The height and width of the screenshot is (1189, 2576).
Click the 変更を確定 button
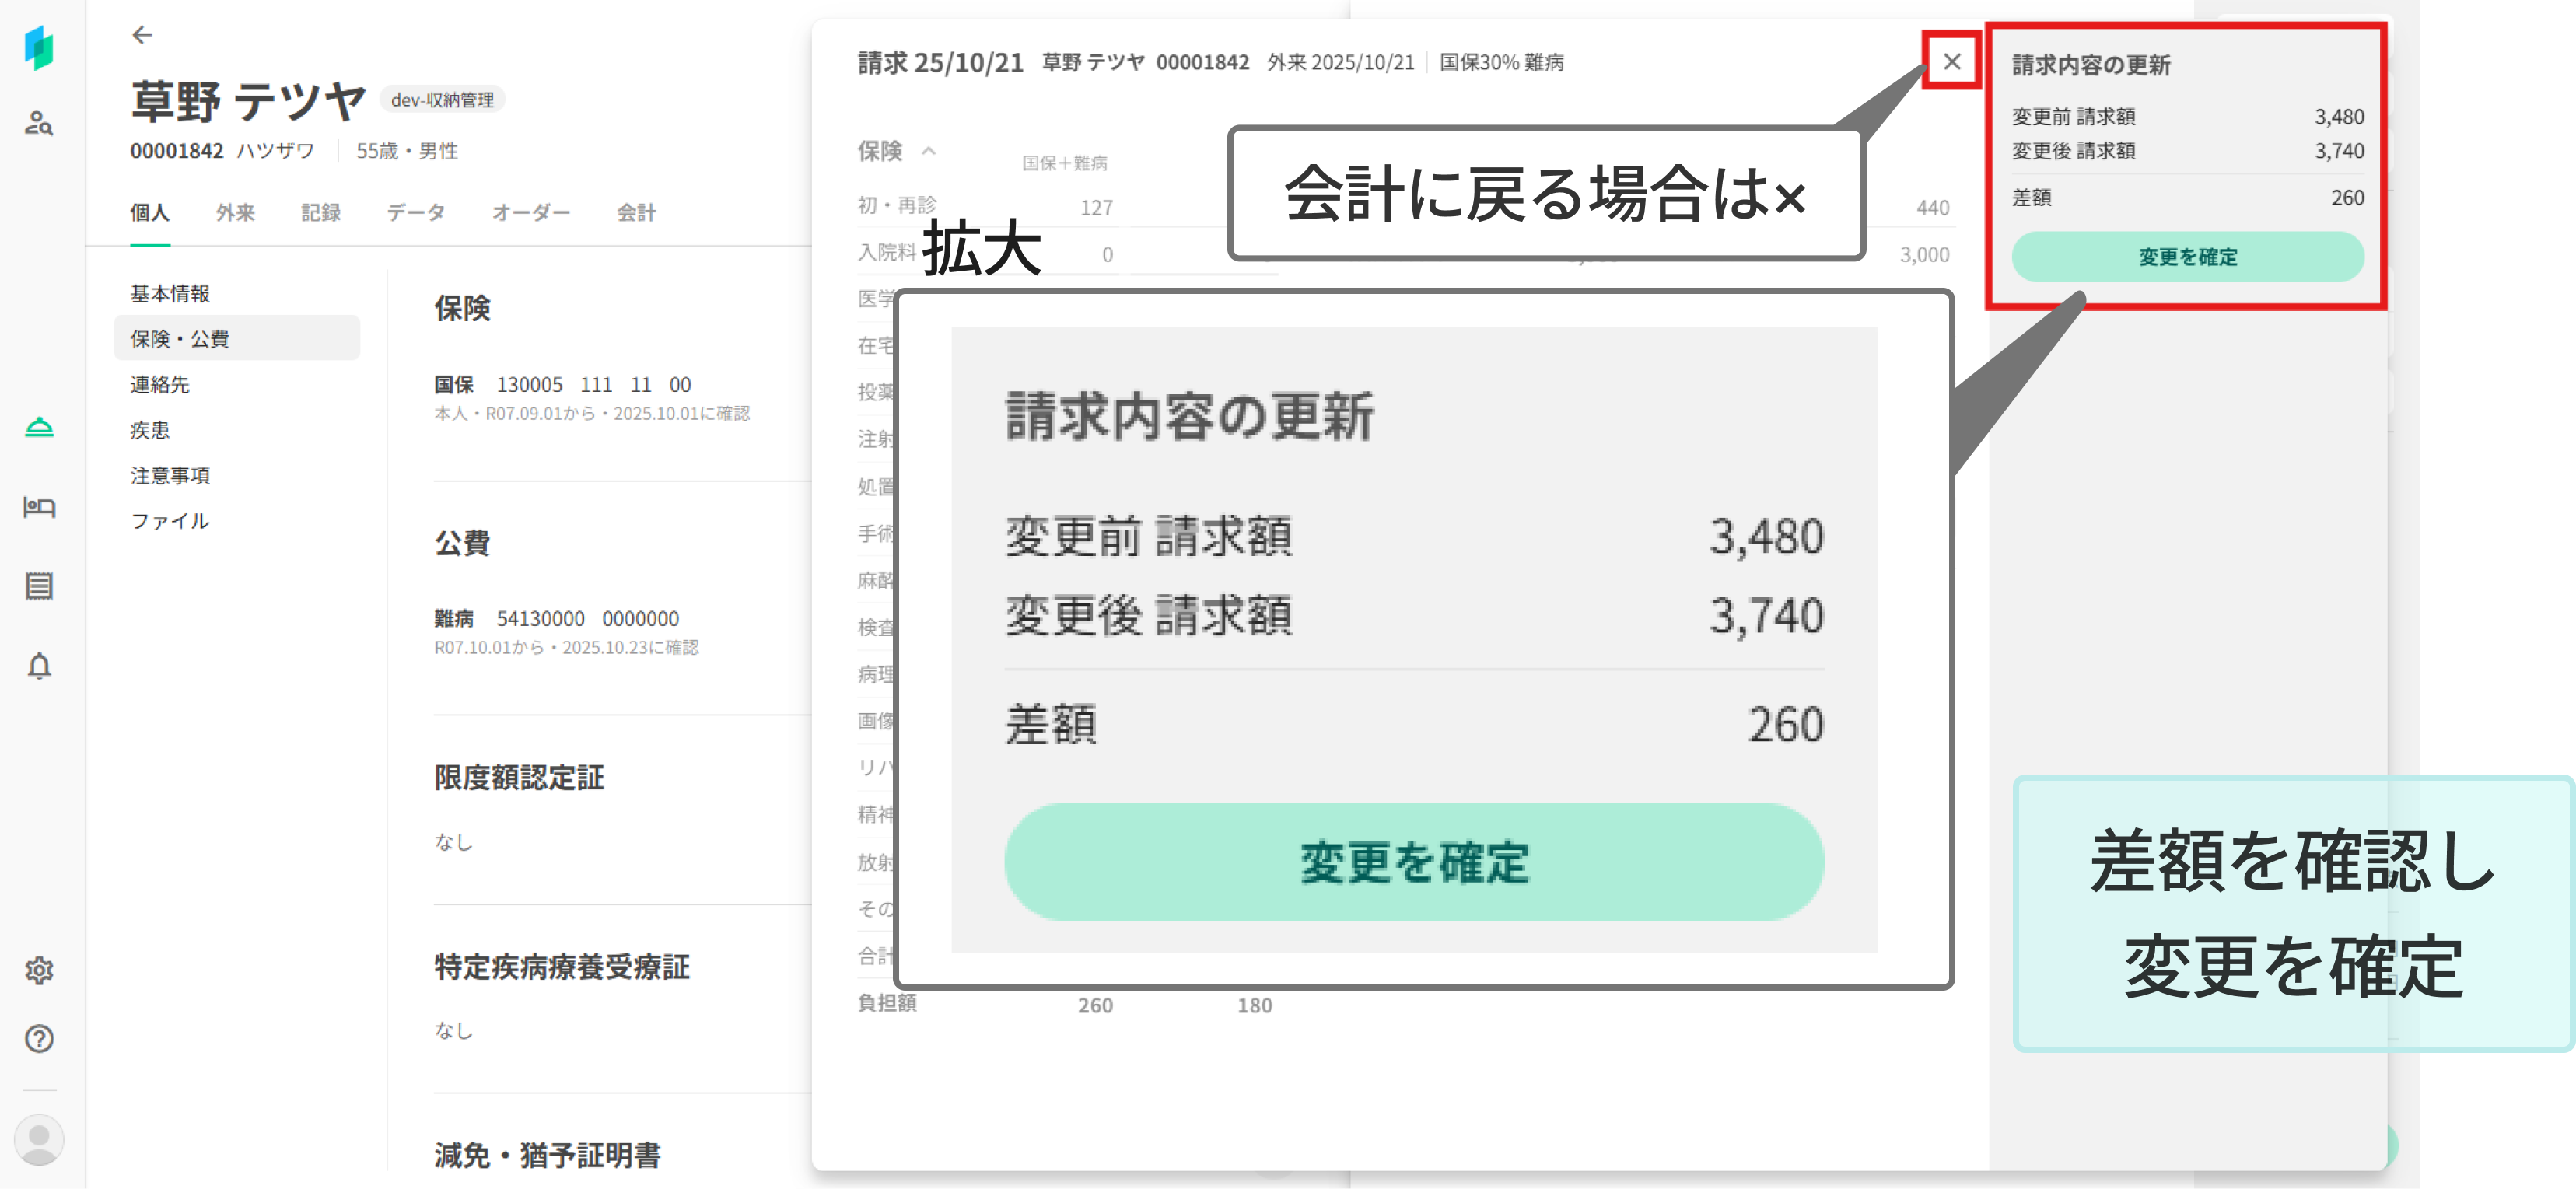click(x=2187, y=257)
